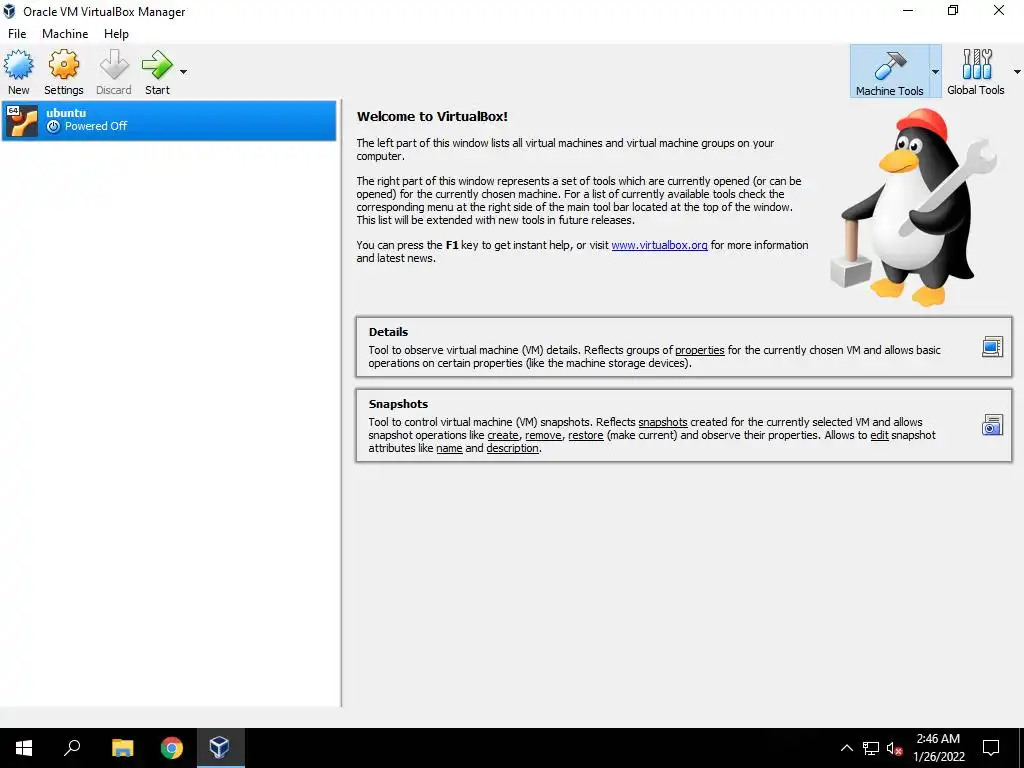Click the create link in Snapshots
This screenshot has width=1024, height=768.
503,435
